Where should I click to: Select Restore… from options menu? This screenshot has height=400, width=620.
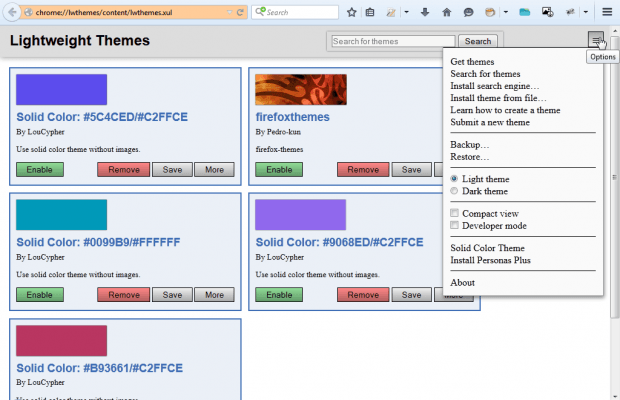tap(470, 157)
